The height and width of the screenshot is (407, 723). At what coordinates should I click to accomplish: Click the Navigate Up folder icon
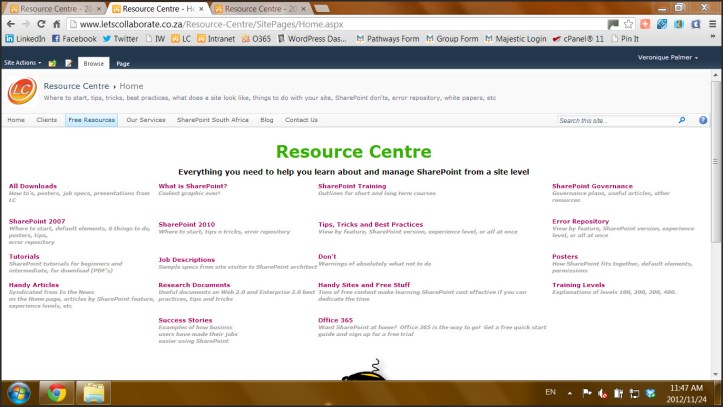[x=52, y=62]
